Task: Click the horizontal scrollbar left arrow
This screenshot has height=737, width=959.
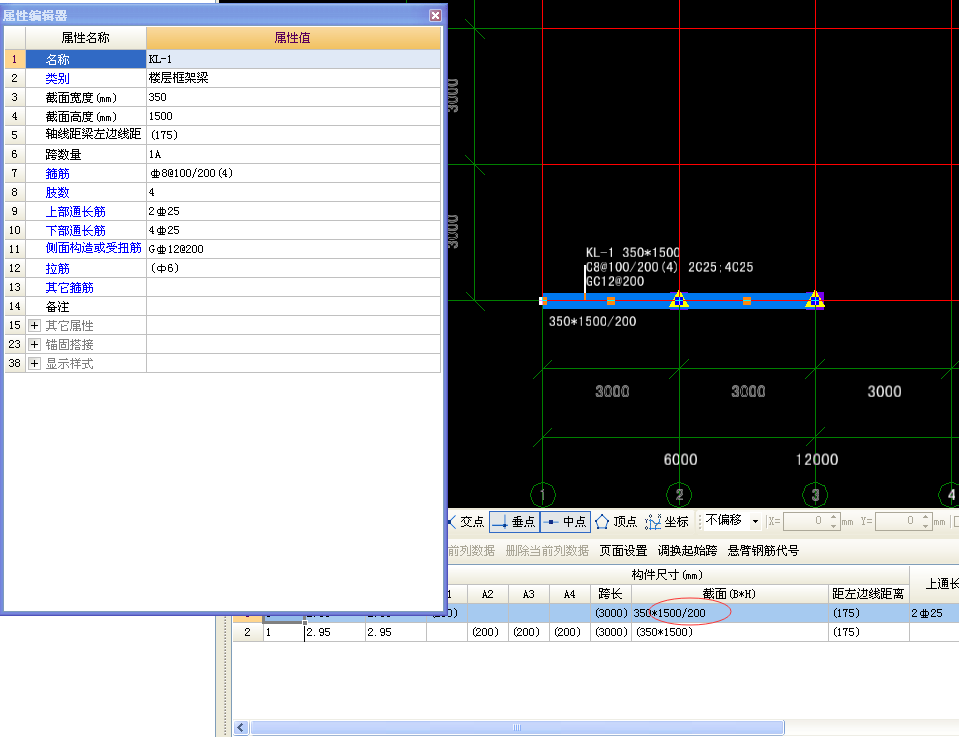Action: (240, 727)
